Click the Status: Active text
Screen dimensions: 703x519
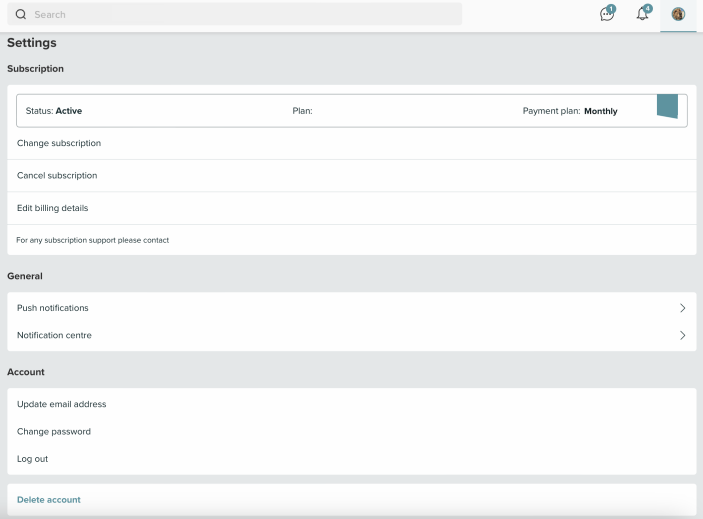54,111
